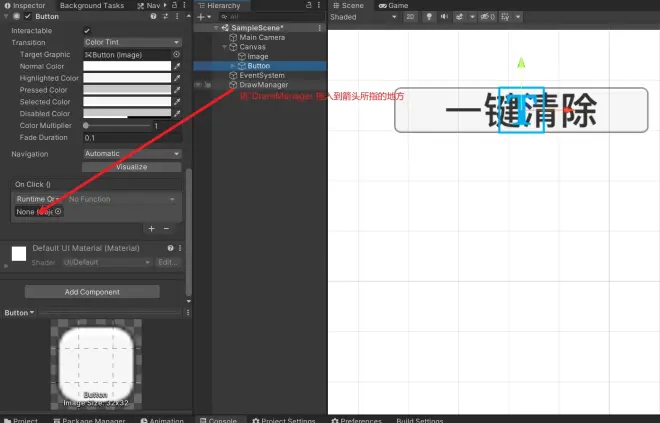Open the Button component presets icon
The width and height of the screenshot is (660, 423).
[165, 16]
